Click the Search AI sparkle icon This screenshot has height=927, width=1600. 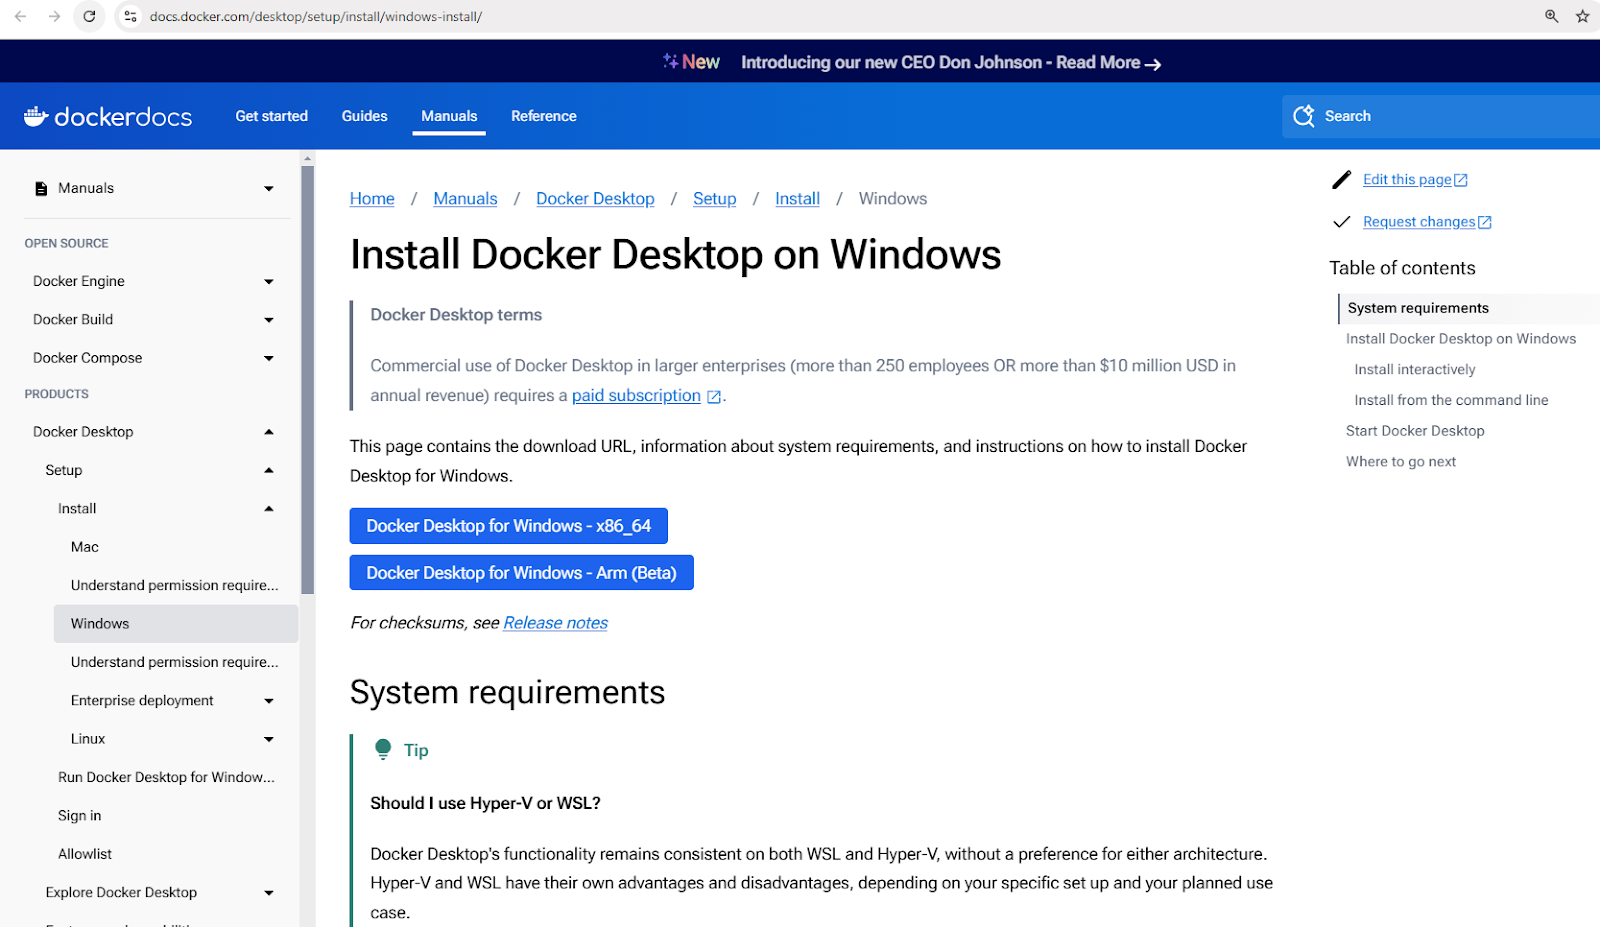point(1304,116)
